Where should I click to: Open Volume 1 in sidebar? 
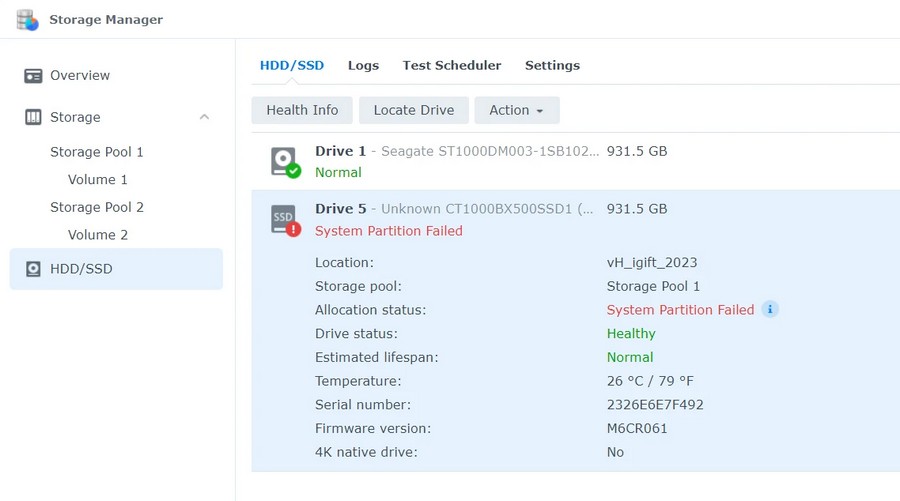coord(98,180)
